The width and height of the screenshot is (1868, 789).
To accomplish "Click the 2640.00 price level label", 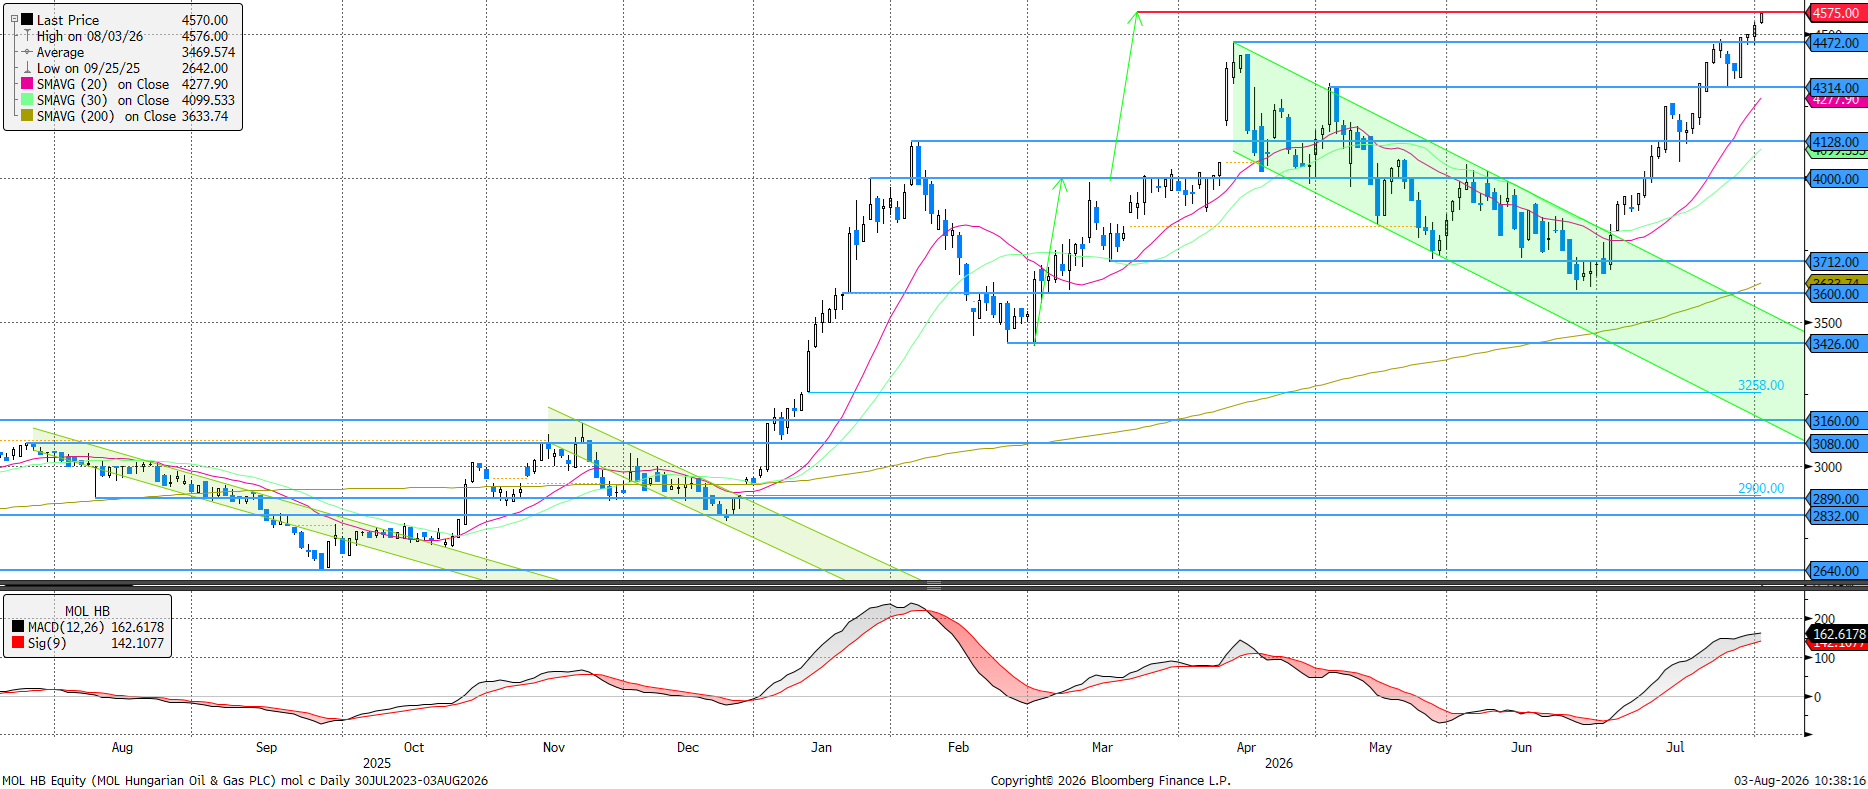I will click(1836, 571).
